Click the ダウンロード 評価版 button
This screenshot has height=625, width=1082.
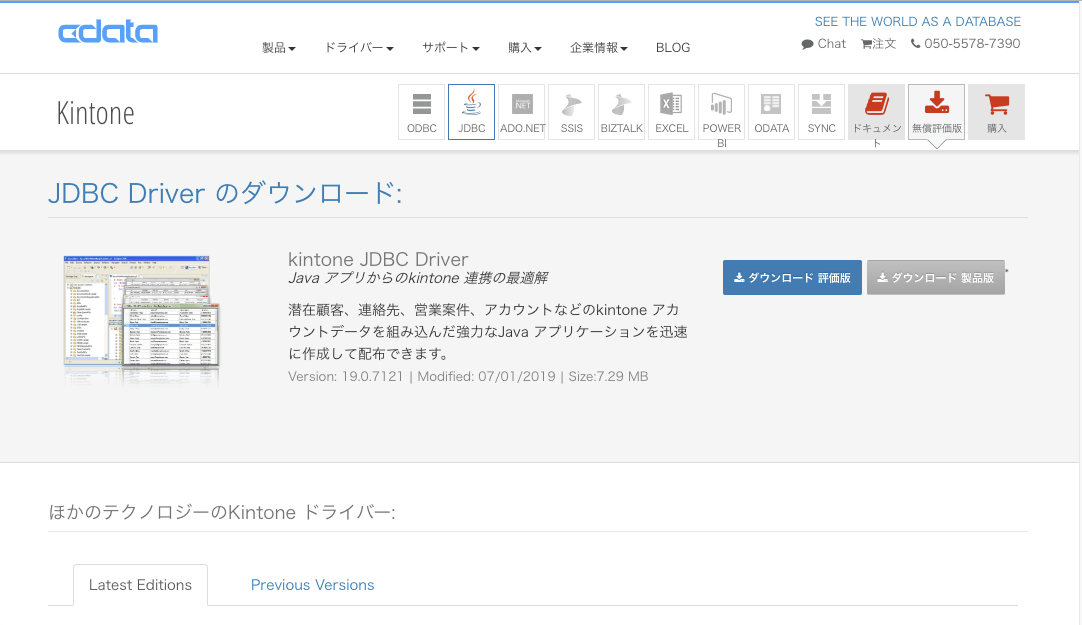pyautogui.click(x=792, y=277)
